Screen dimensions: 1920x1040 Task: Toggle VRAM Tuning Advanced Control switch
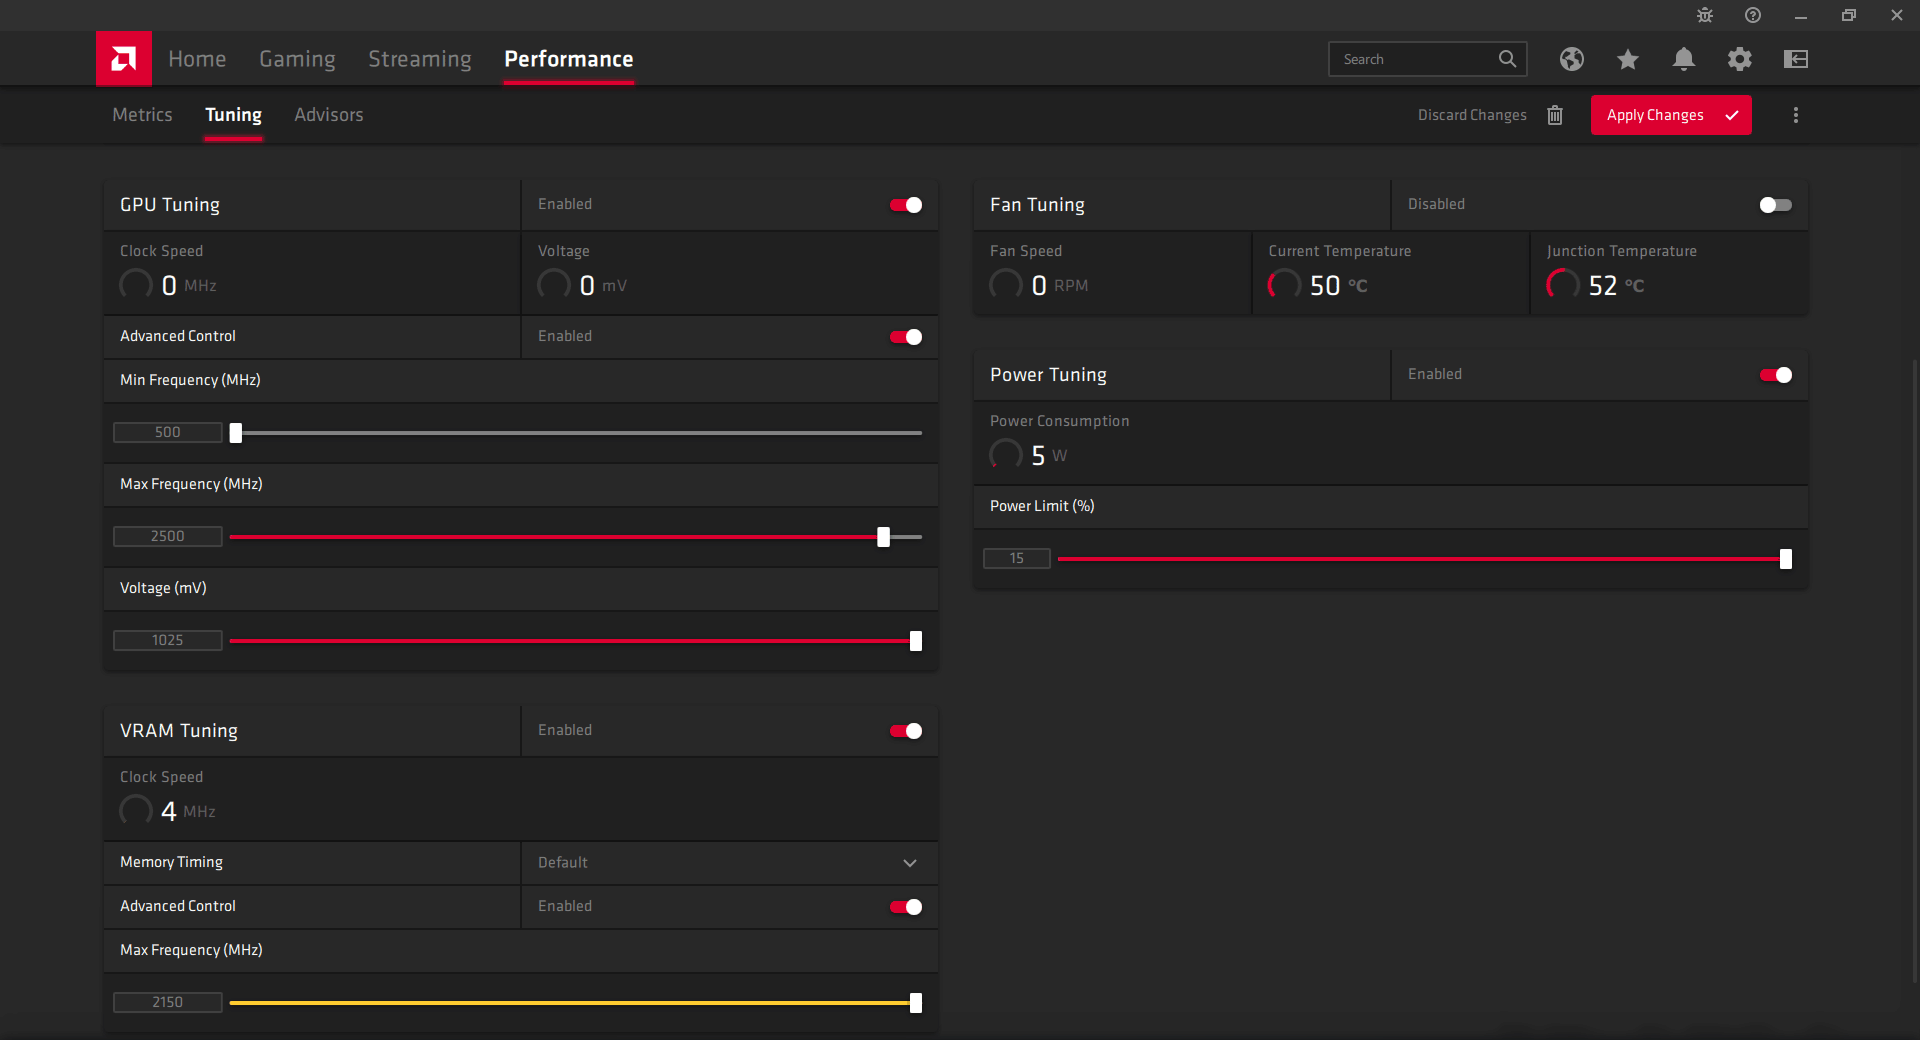click(906, 907)
